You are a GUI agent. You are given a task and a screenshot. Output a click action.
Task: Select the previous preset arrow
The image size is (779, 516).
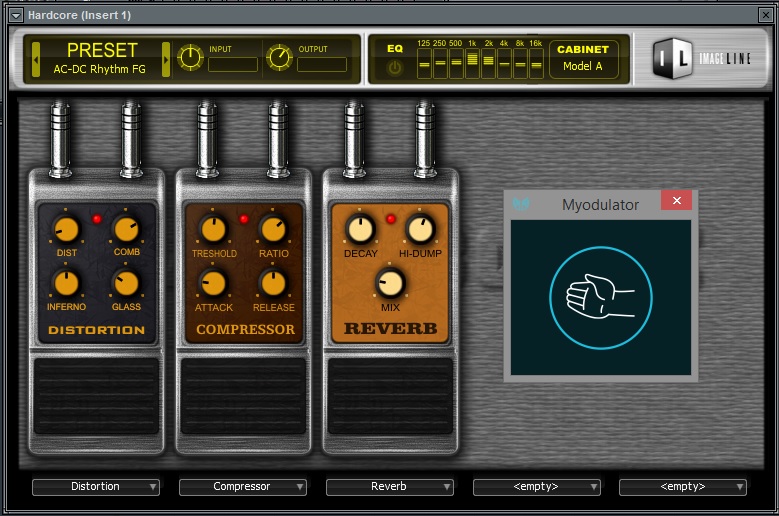click(36, 59)
